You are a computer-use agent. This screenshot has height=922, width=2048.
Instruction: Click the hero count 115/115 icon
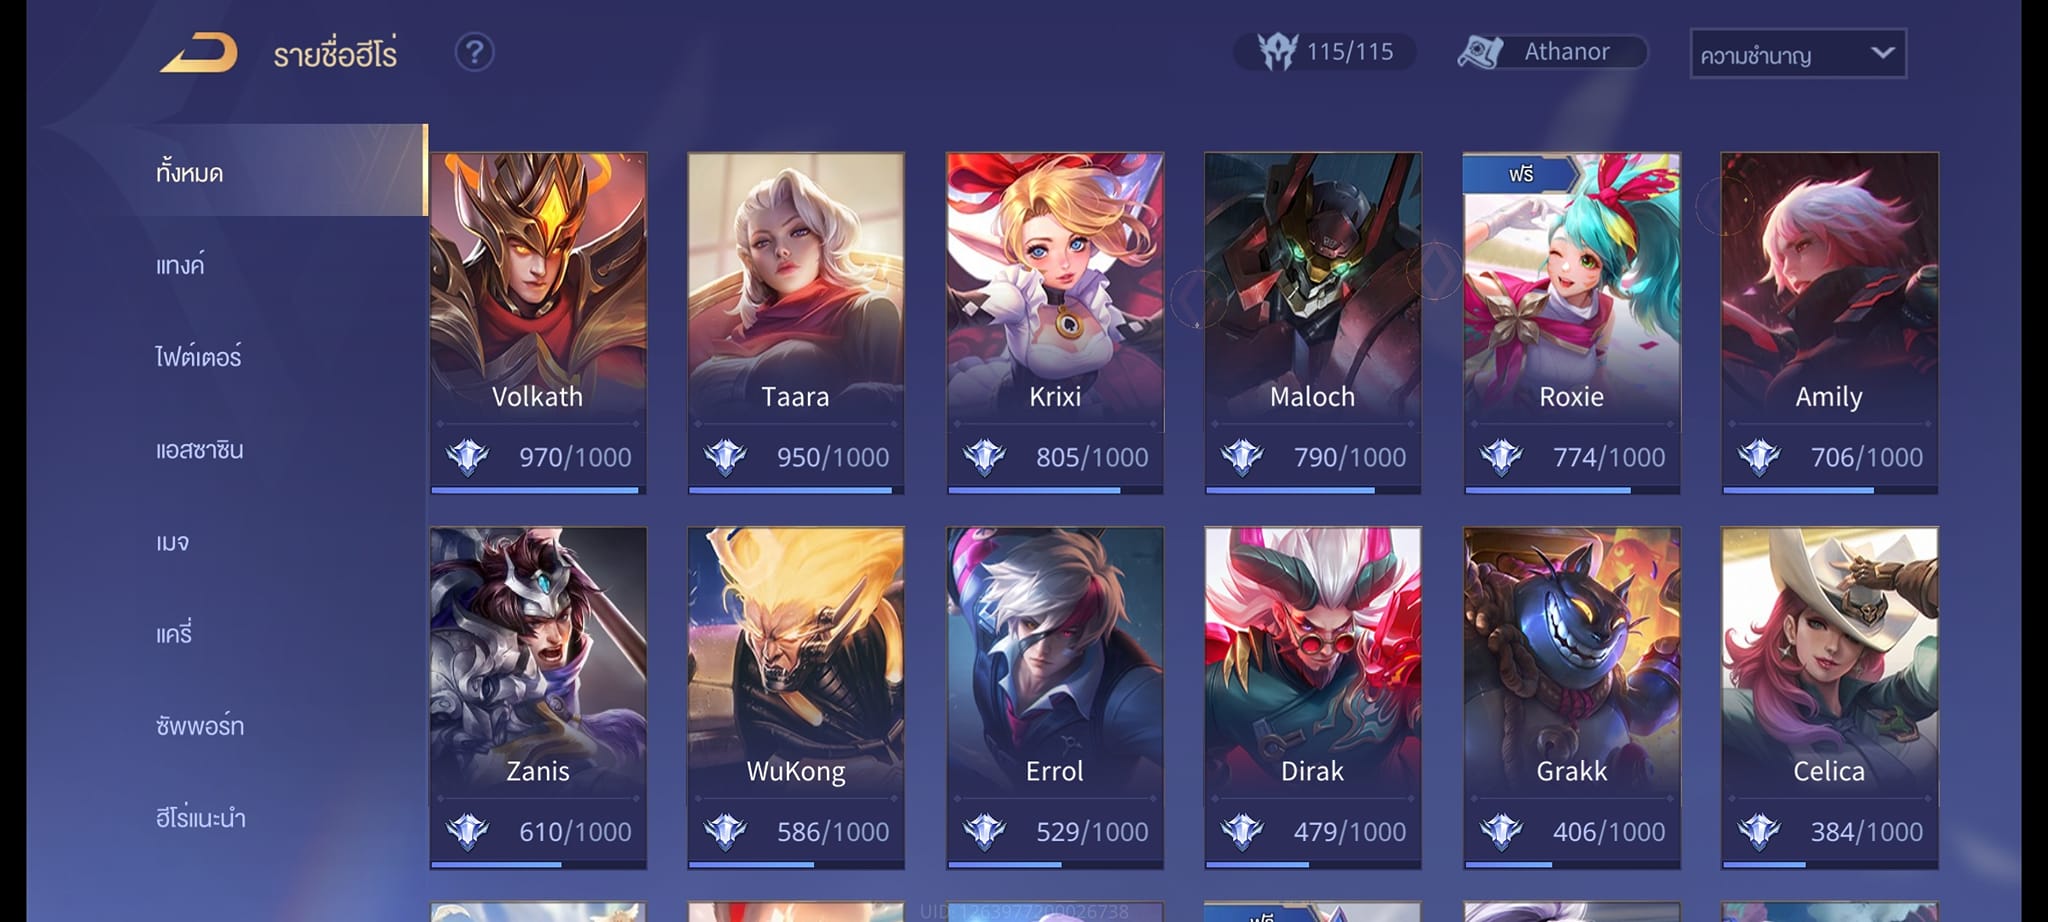tap(1277, 51)
